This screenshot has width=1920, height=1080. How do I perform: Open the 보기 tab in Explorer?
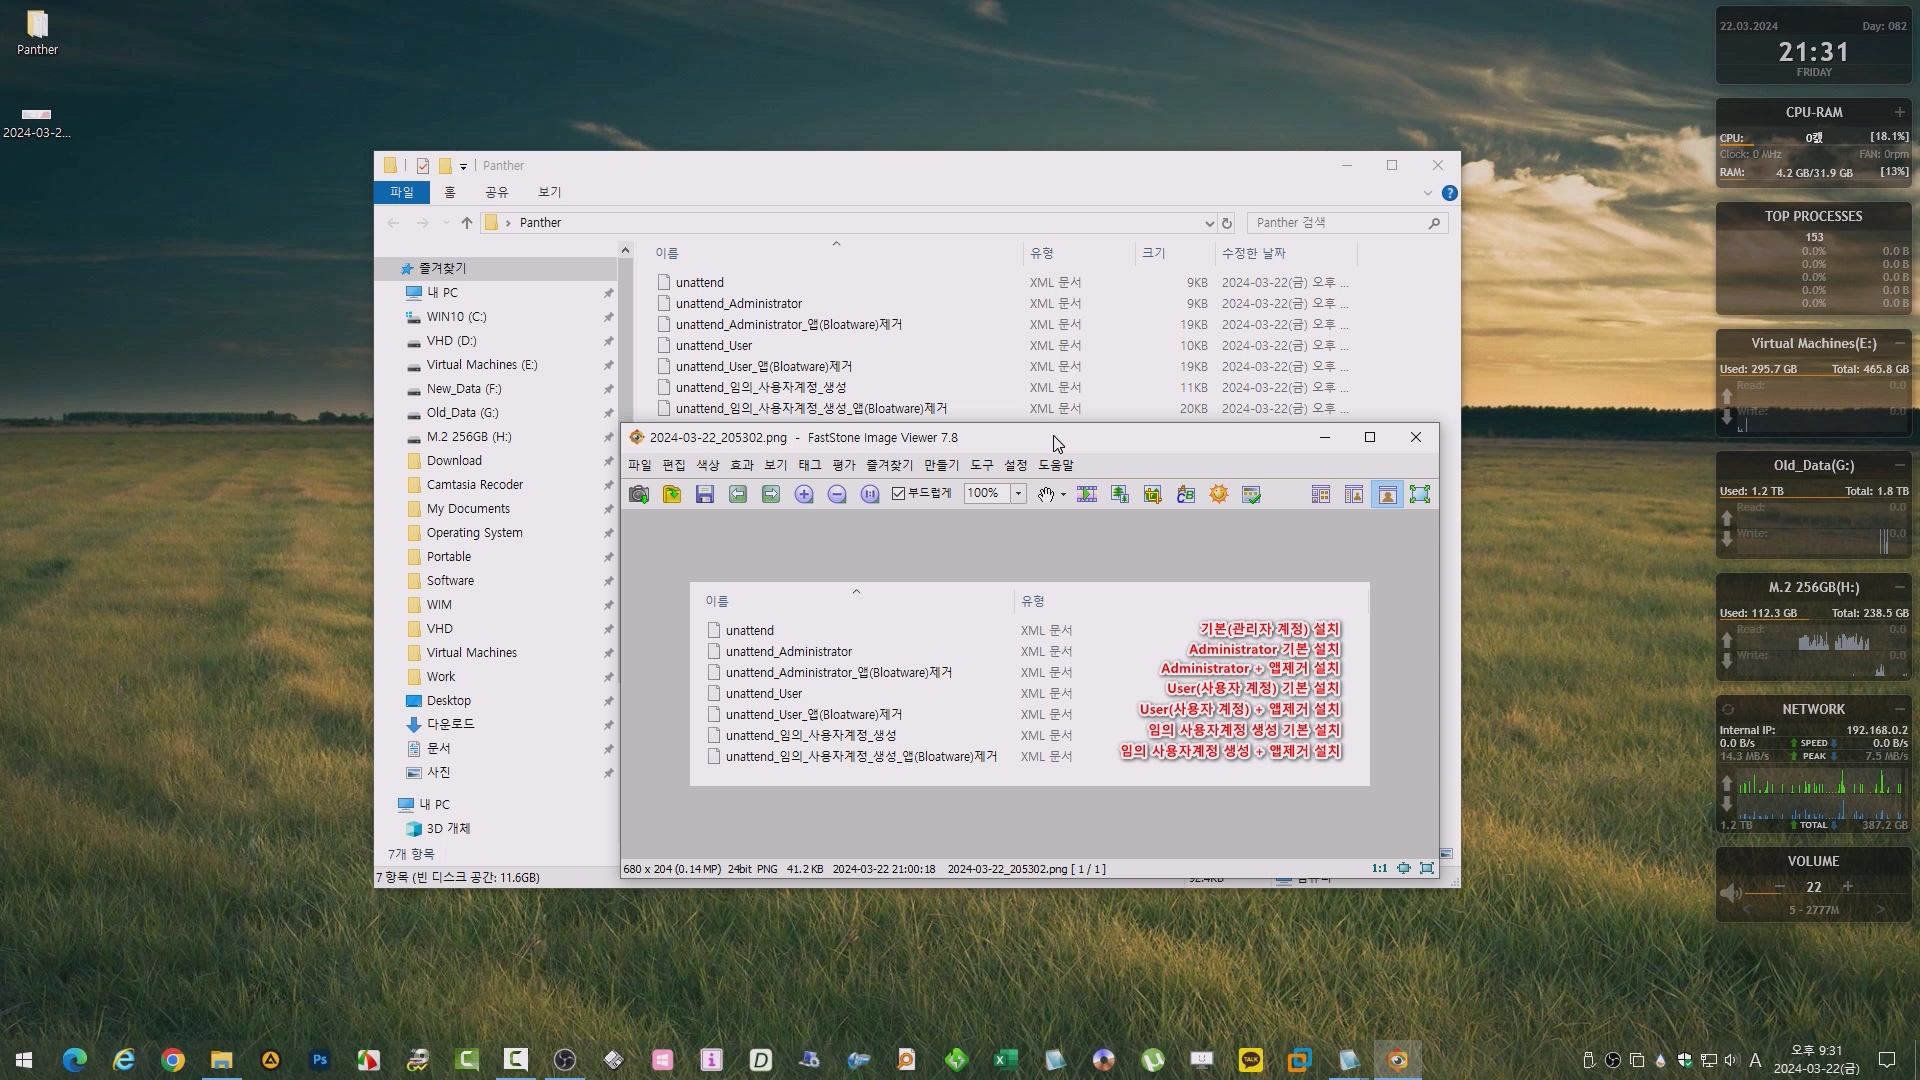click(x=549, y=192)
